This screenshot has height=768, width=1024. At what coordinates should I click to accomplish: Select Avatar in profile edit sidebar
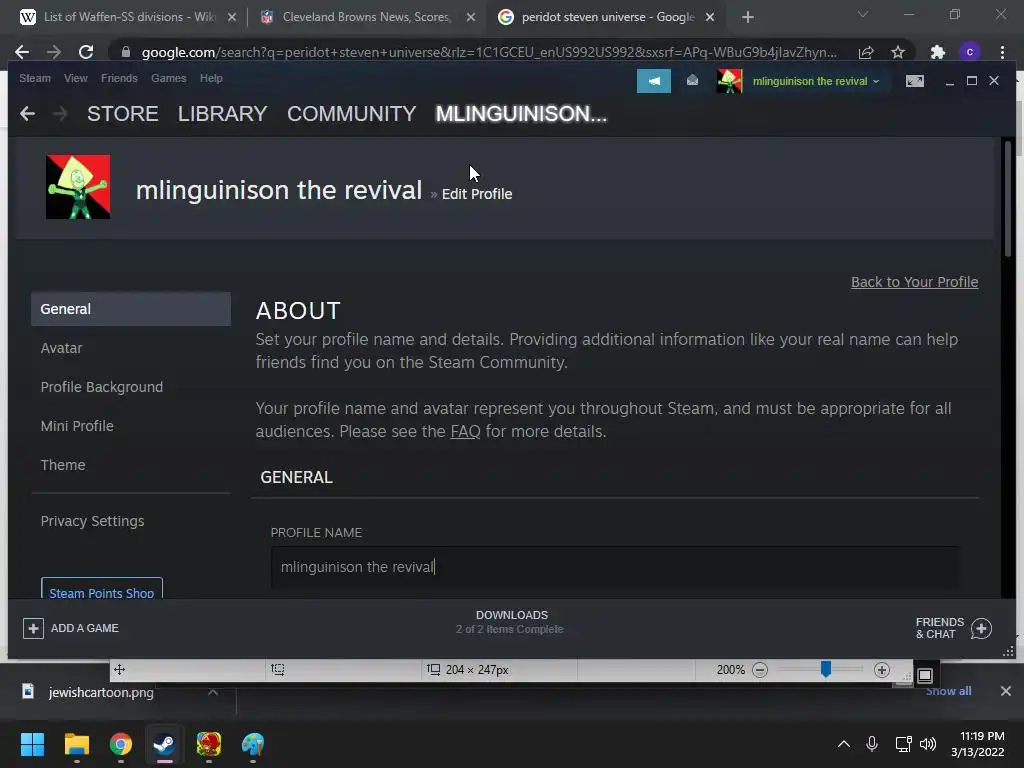pyautogui.click(x=61, y=348)
